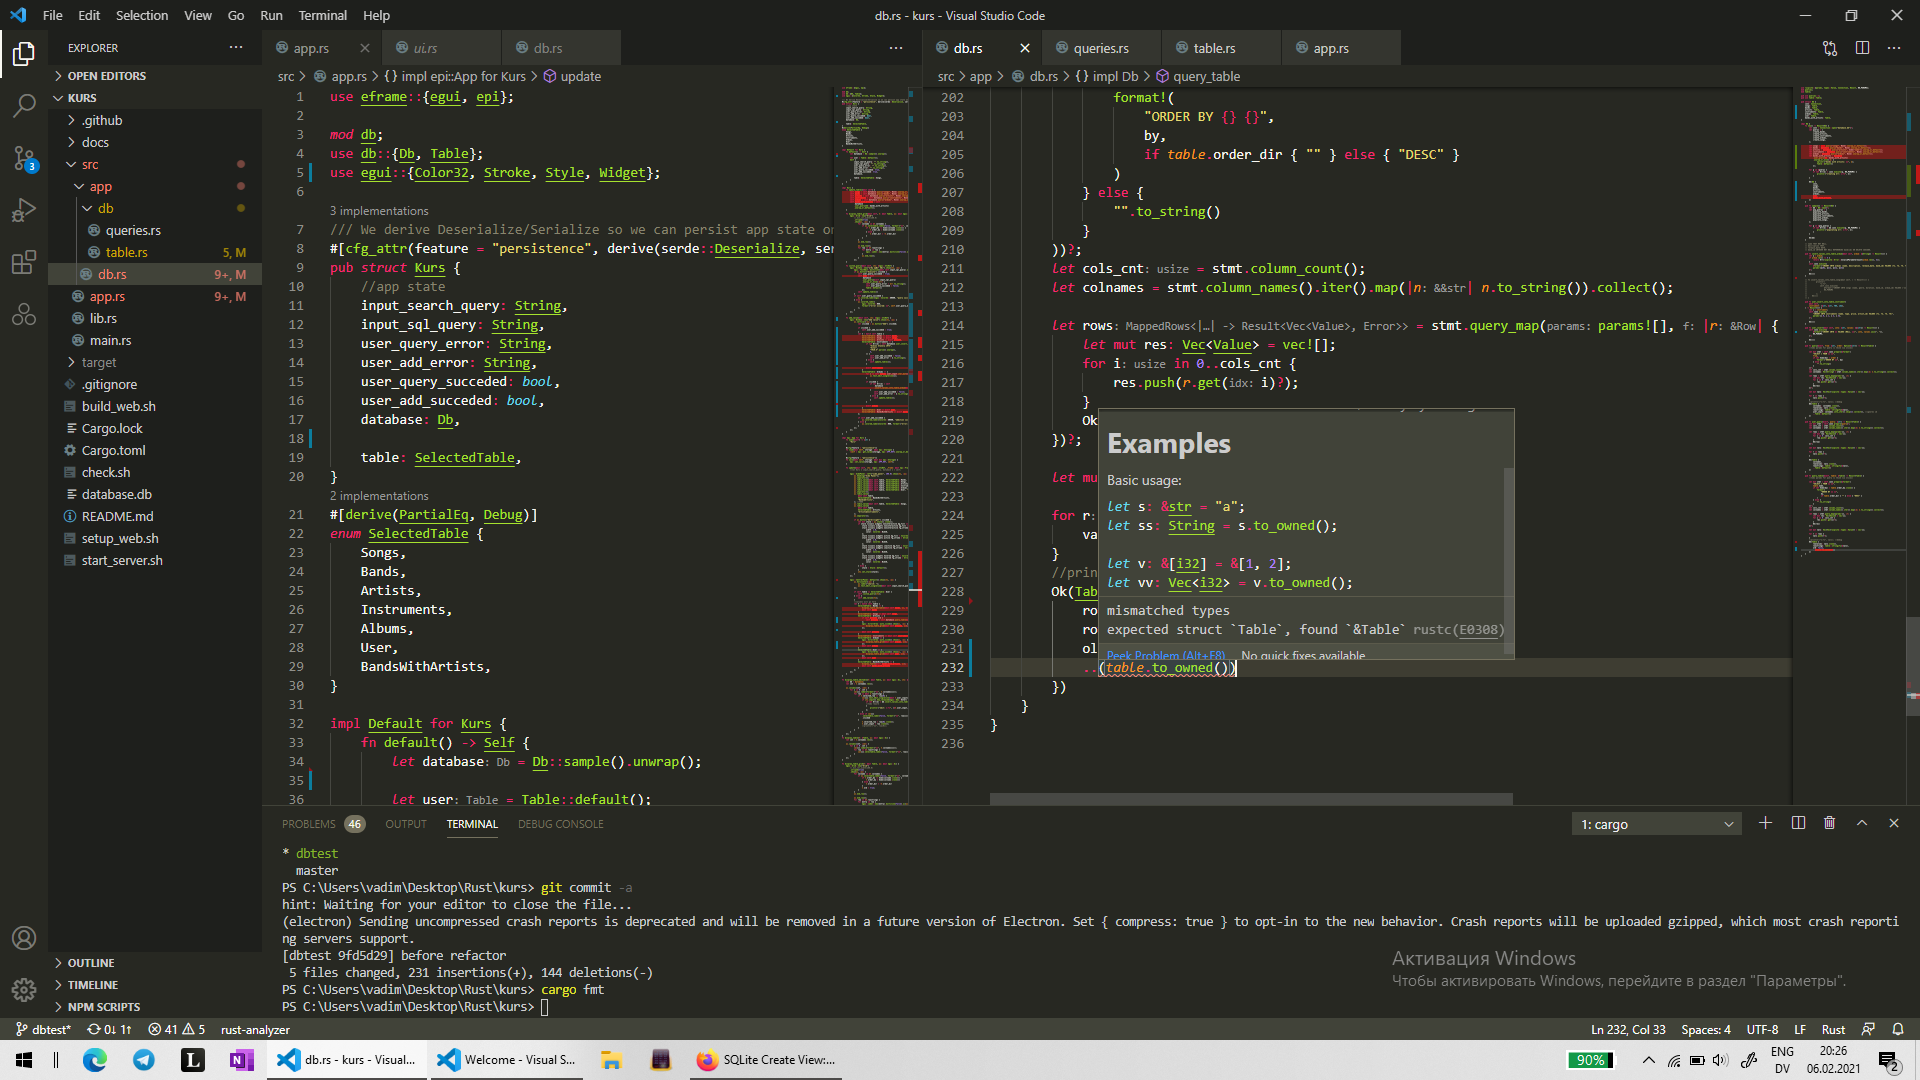
Task: Open table.rs in the file explorer
Action: (155, 252)
